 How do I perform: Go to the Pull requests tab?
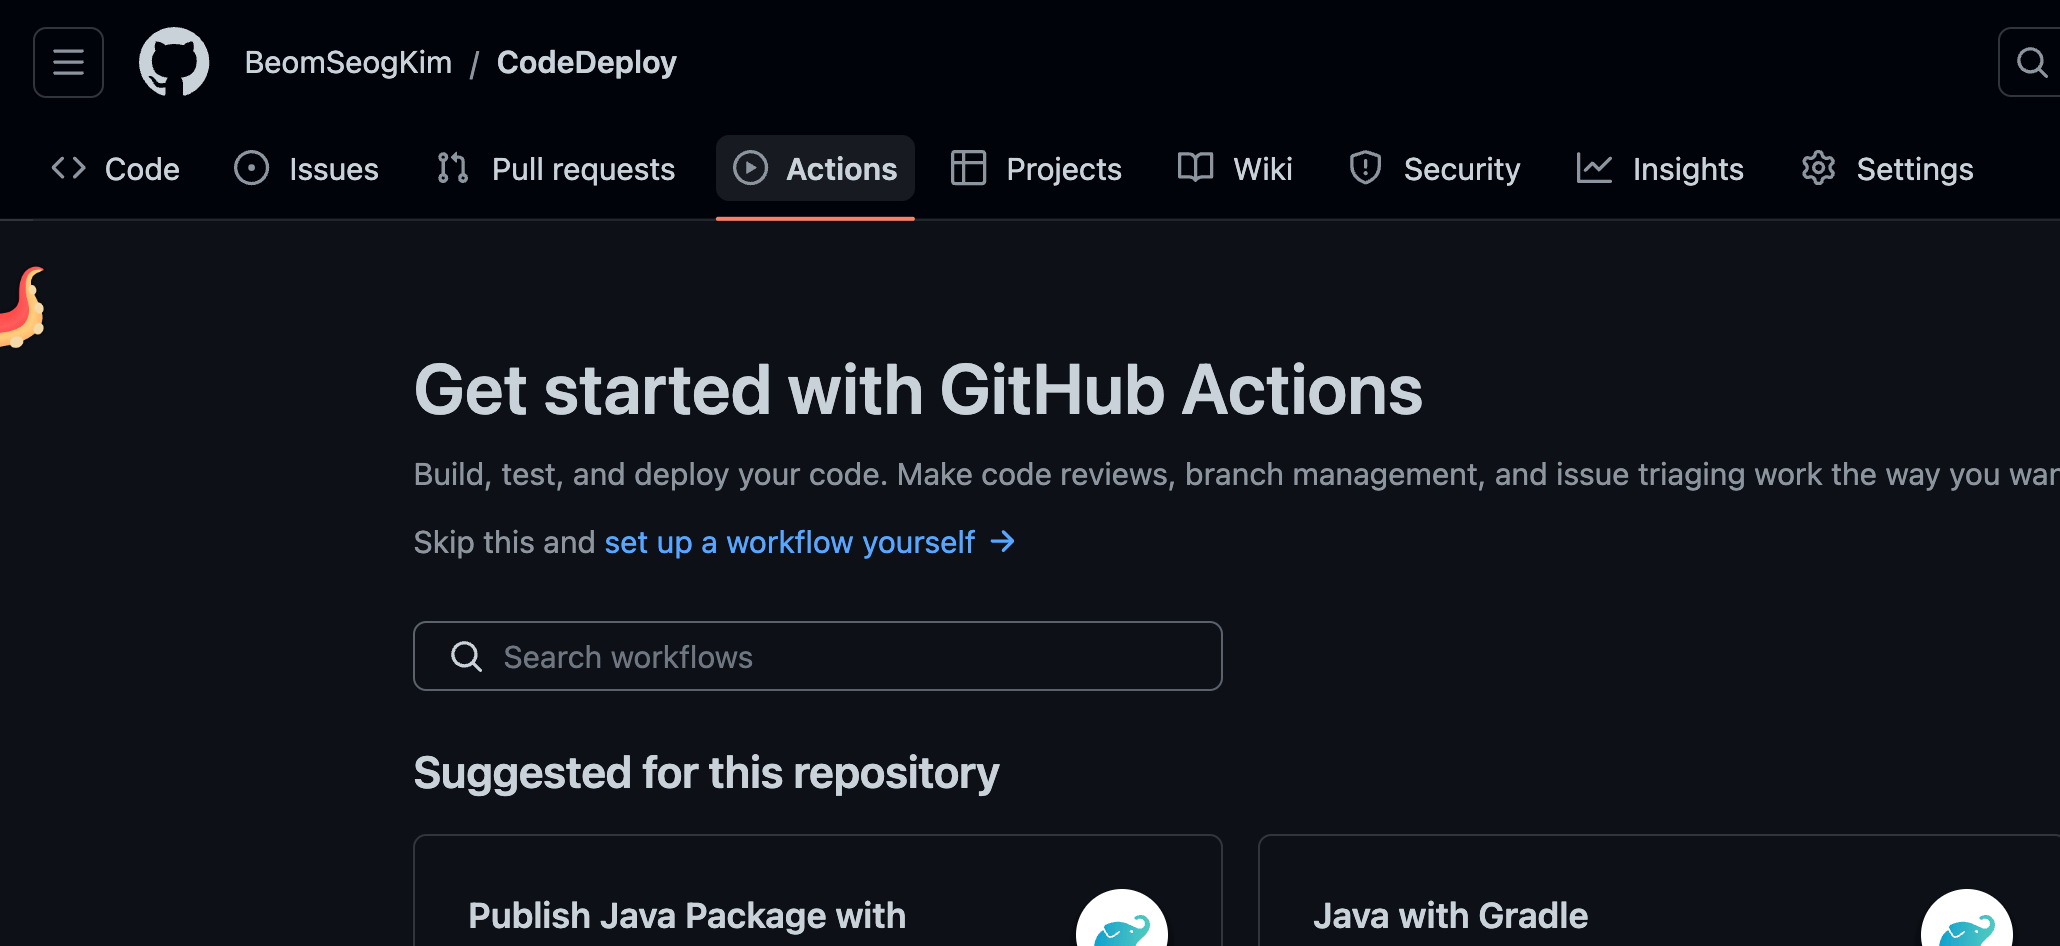(x=556, y=169)
